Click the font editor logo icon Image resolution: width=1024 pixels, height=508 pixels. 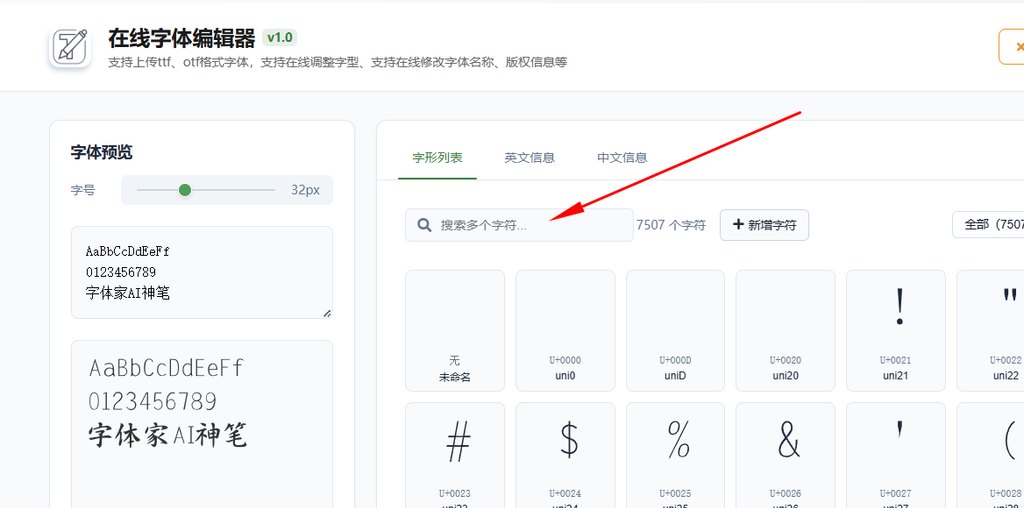pyautogui.click(x=71, y=46)
